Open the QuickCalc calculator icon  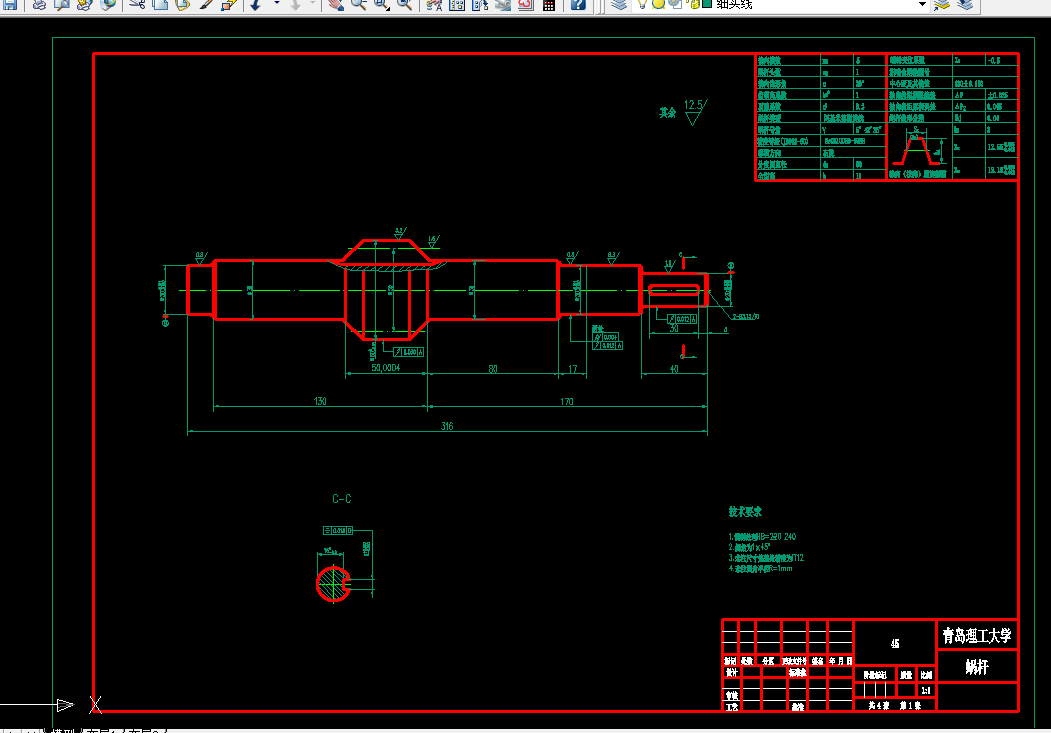pyautogui.click(x=549, y=4)
